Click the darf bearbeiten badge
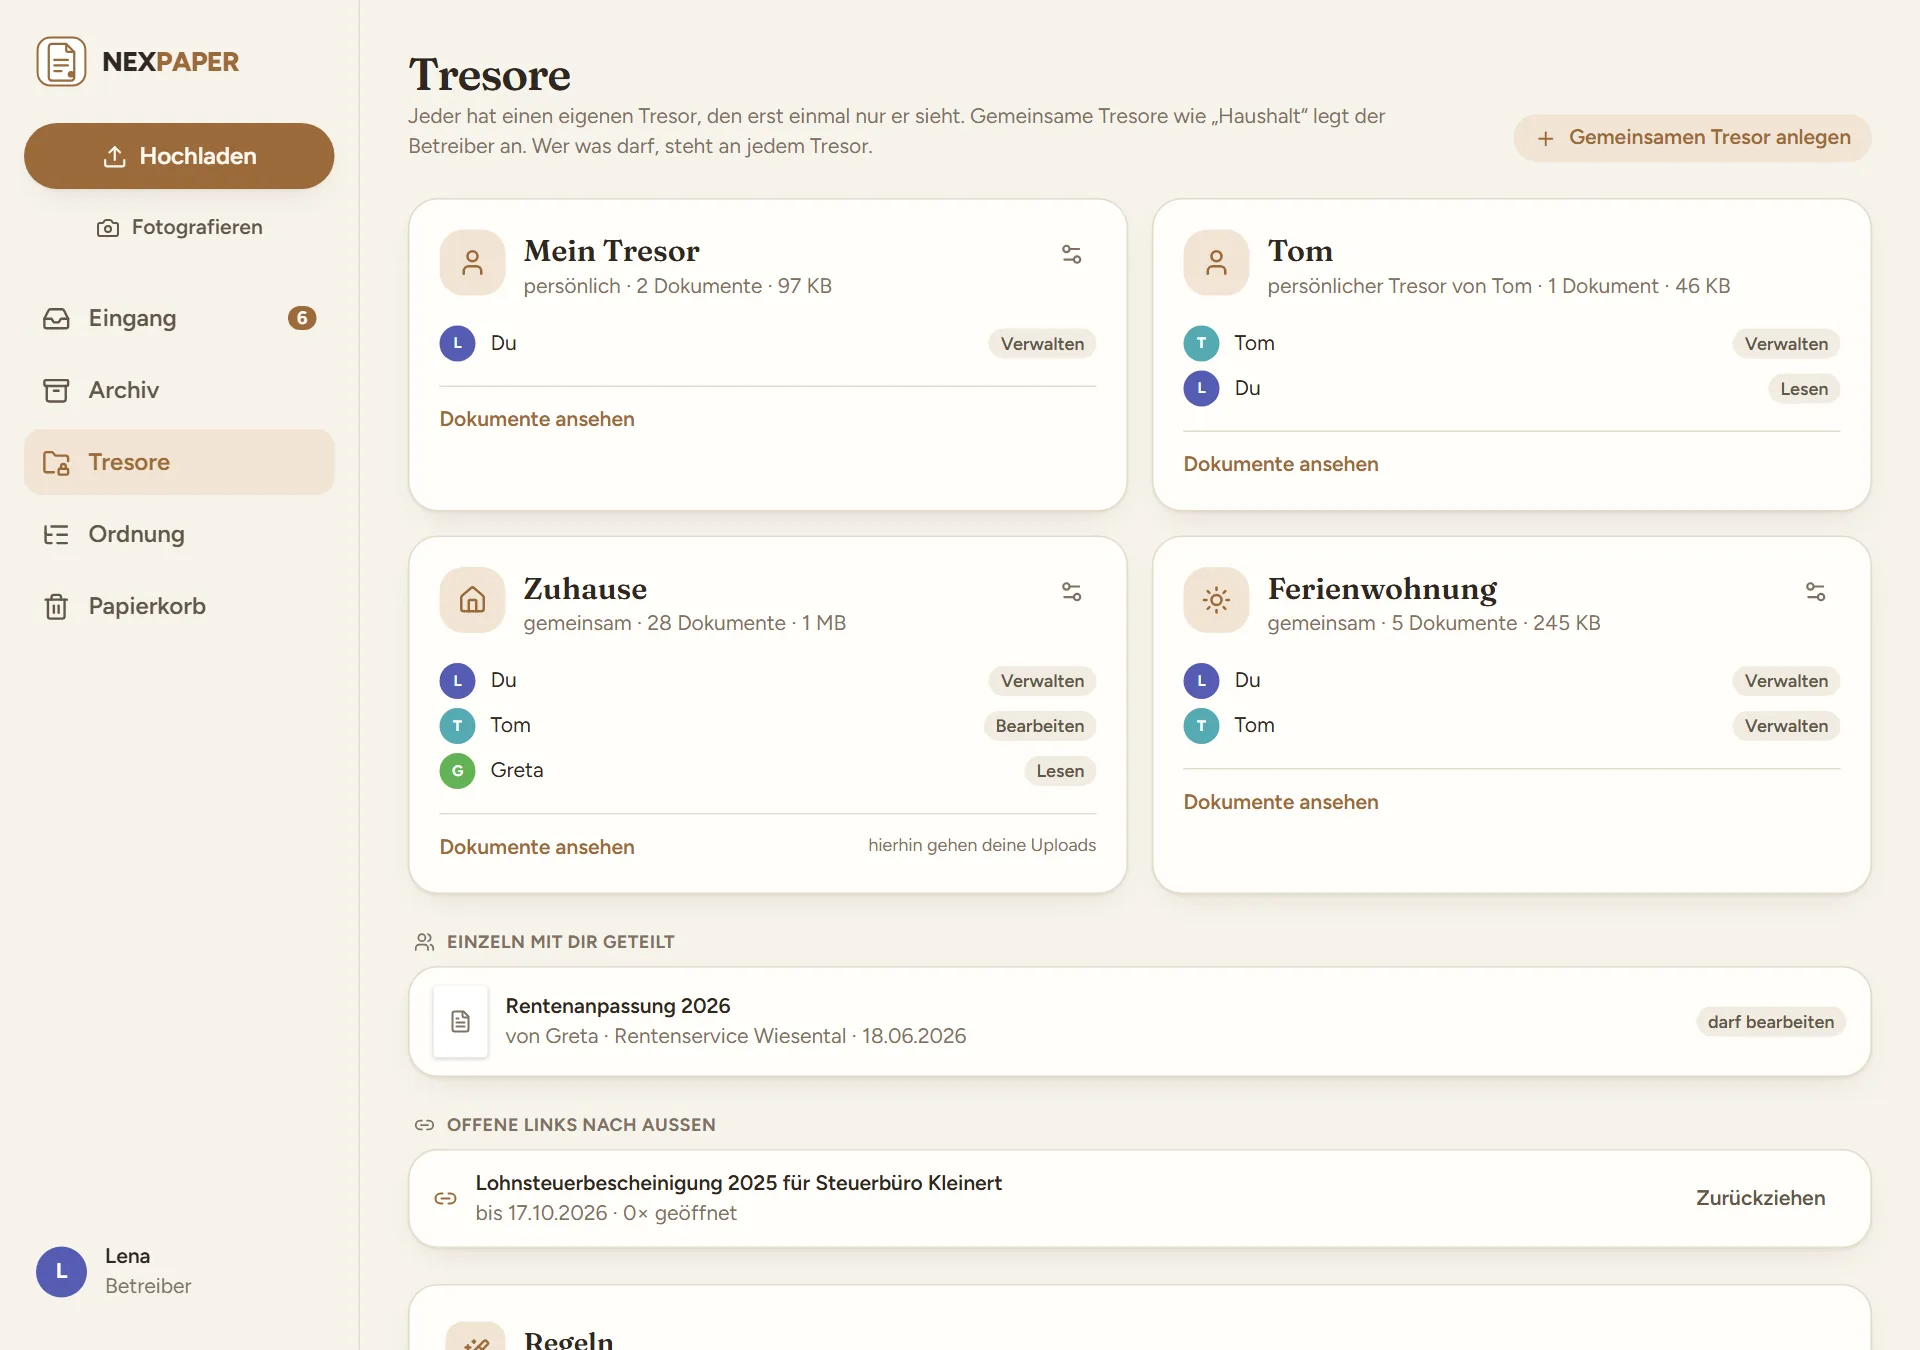This screenshot has height=1350, width=1920. coord(1770,1022)
